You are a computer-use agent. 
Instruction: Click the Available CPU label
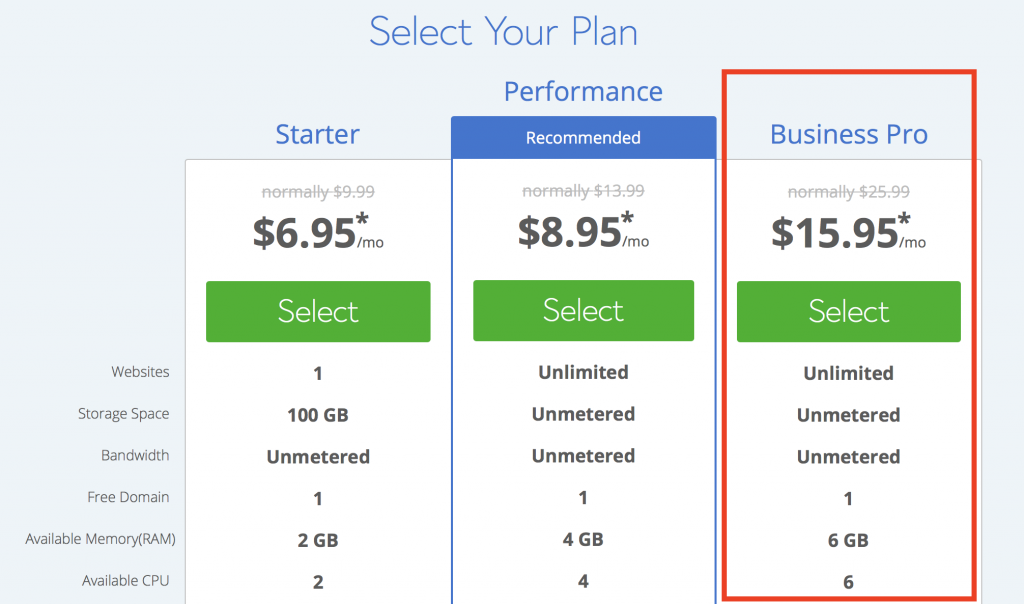point(125,580)
